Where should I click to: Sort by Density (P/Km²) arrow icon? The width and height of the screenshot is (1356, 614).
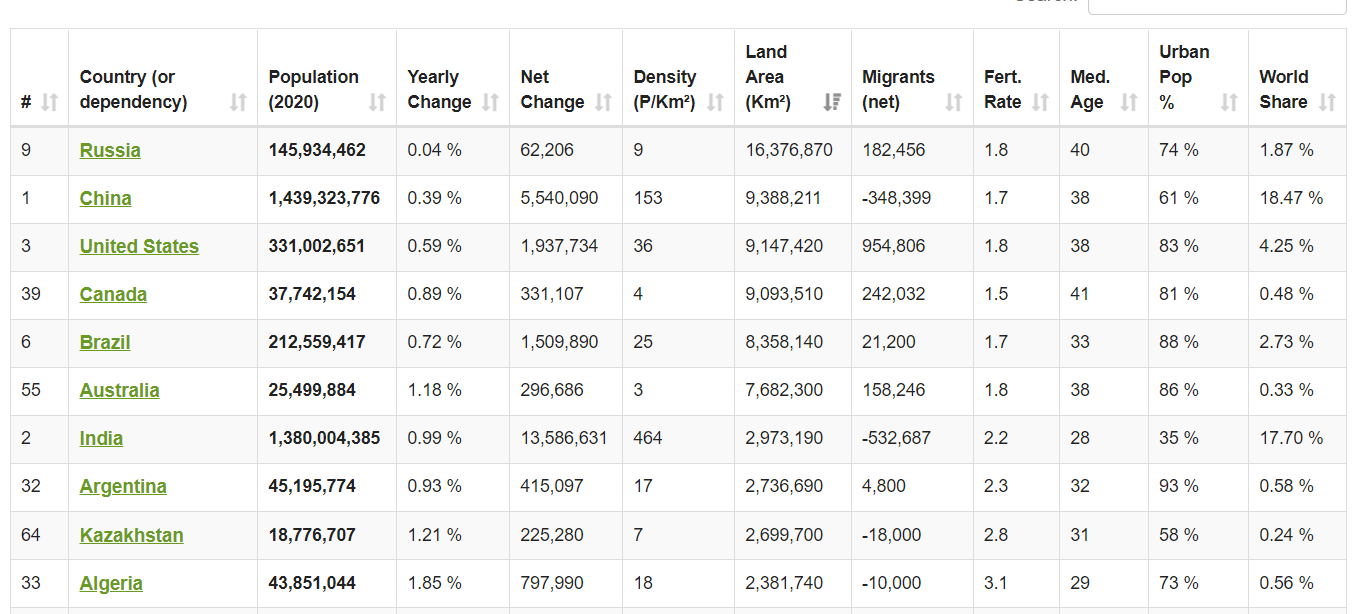(x=715, y=102)
